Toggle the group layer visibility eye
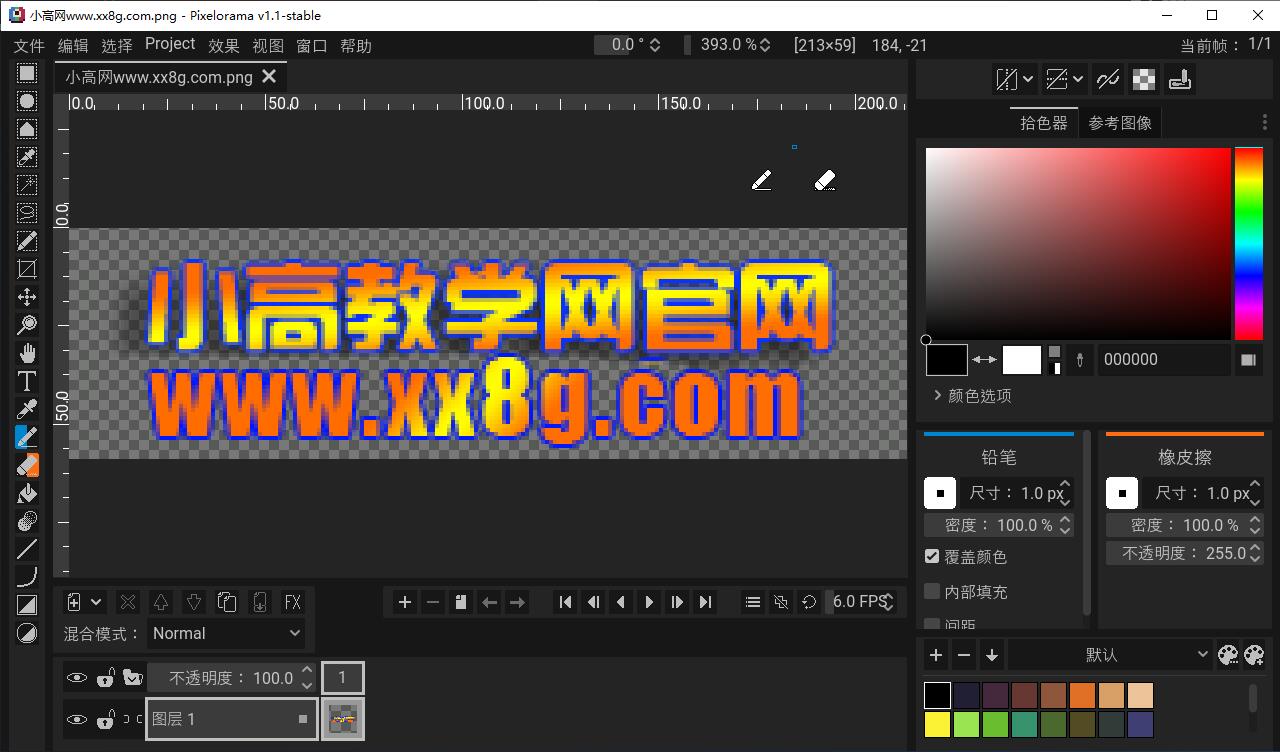 pyautogui.click(x=77, y=678)
